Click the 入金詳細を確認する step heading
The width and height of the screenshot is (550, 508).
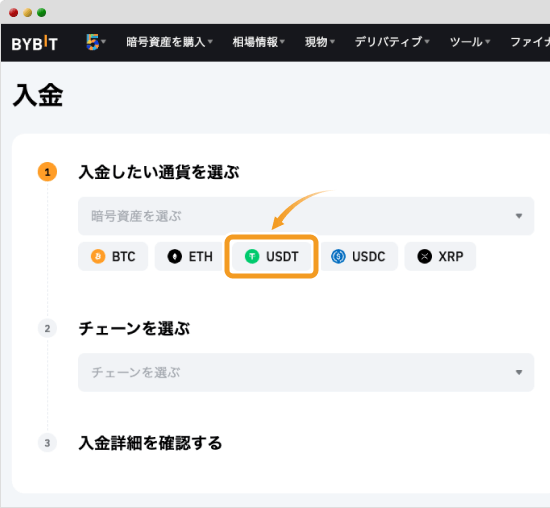150,443
